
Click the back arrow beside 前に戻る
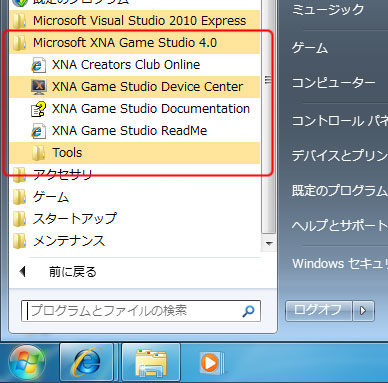pyautogui.click(x=22, y=272)
